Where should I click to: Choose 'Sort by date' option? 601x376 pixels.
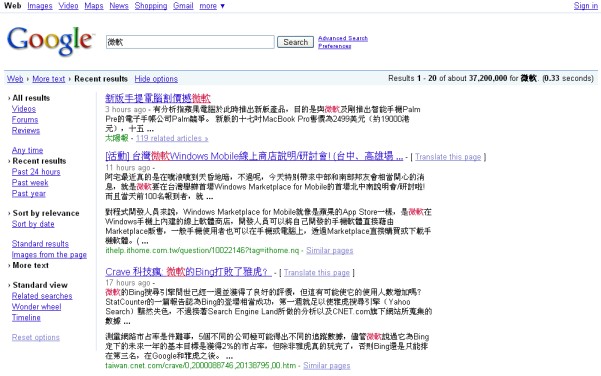point(33,224)
